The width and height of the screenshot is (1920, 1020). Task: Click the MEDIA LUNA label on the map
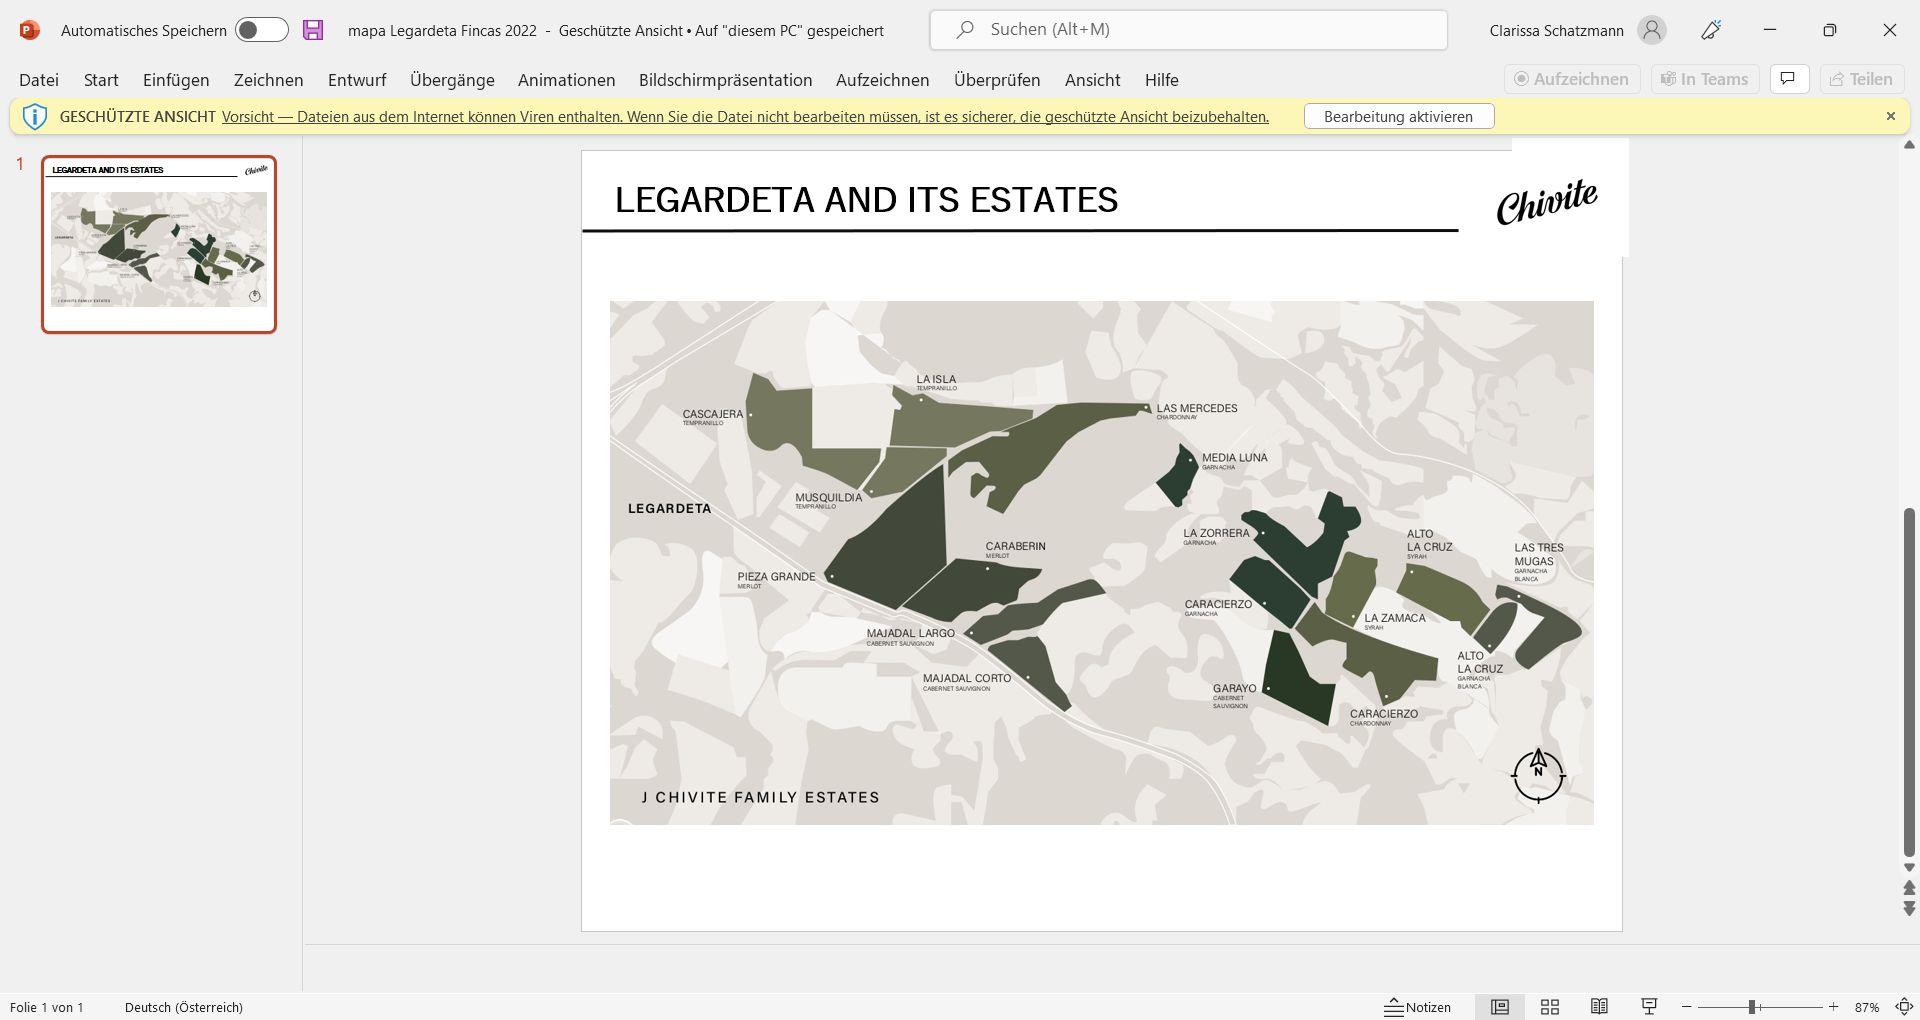[1235, 458]
